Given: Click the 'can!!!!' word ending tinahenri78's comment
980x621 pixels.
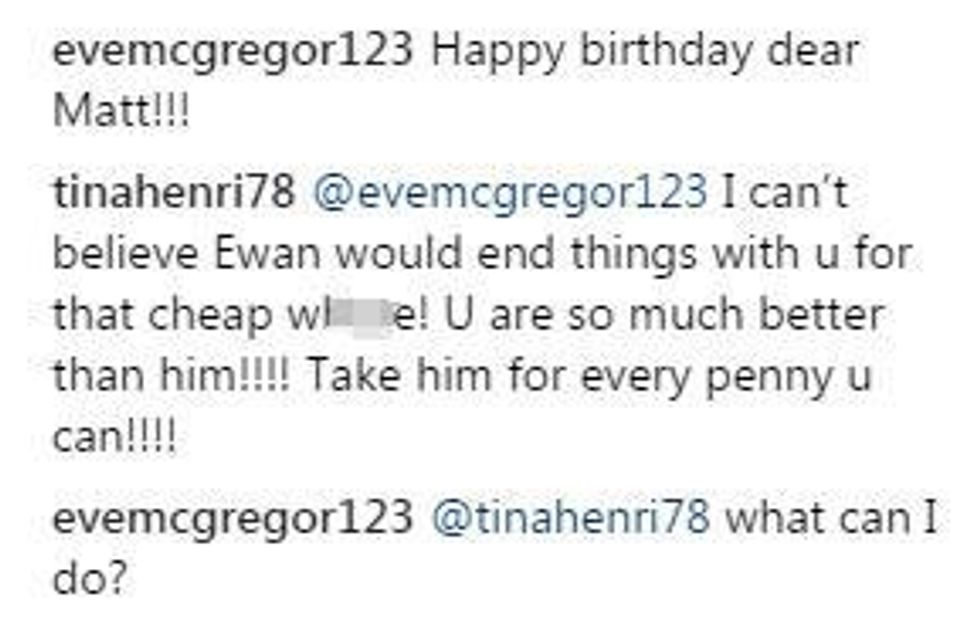Looking at the screenshot, I should (115, 437).
